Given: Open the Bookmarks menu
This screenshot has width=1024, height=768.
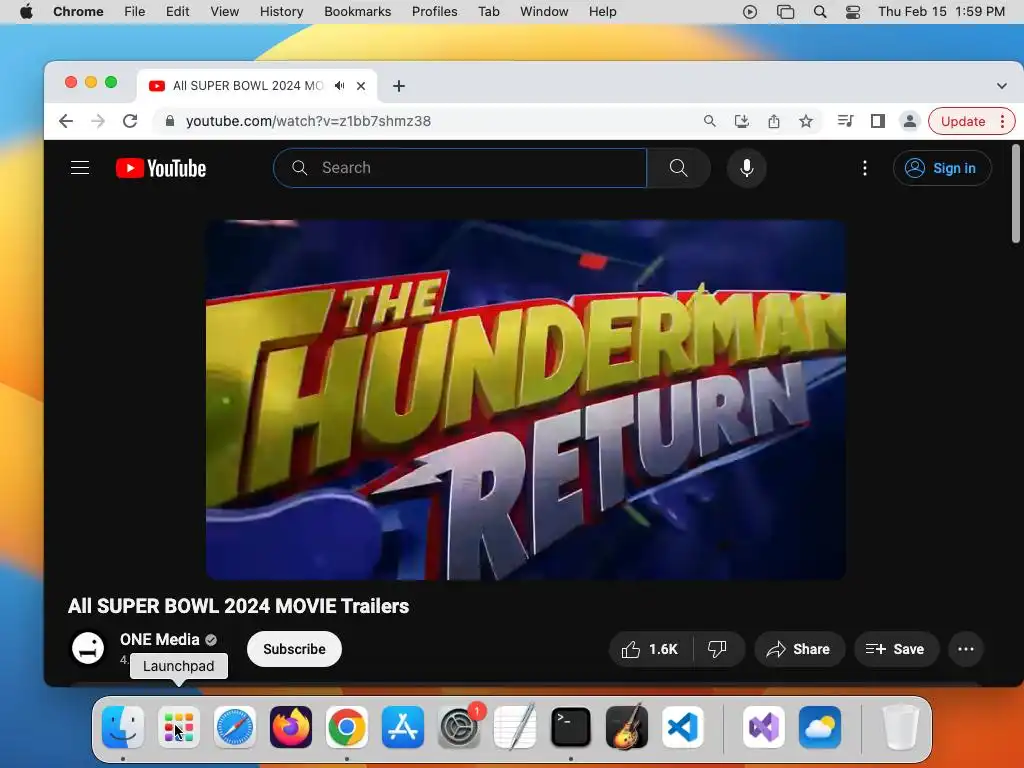Looking at the screenshot, I should click(x=357, y=11).
